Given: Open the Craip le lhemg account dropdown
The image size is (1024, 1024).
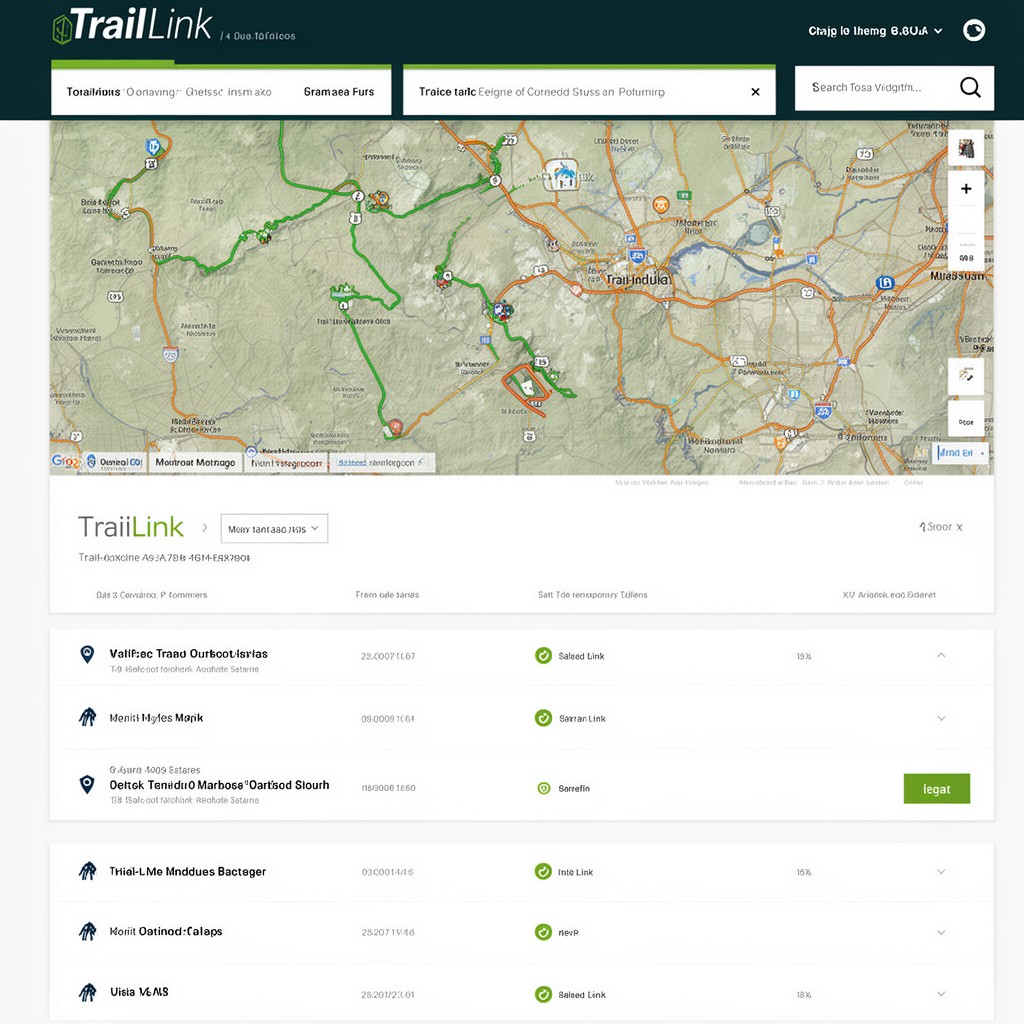Looking at the screenshot, I should (875, 31).
